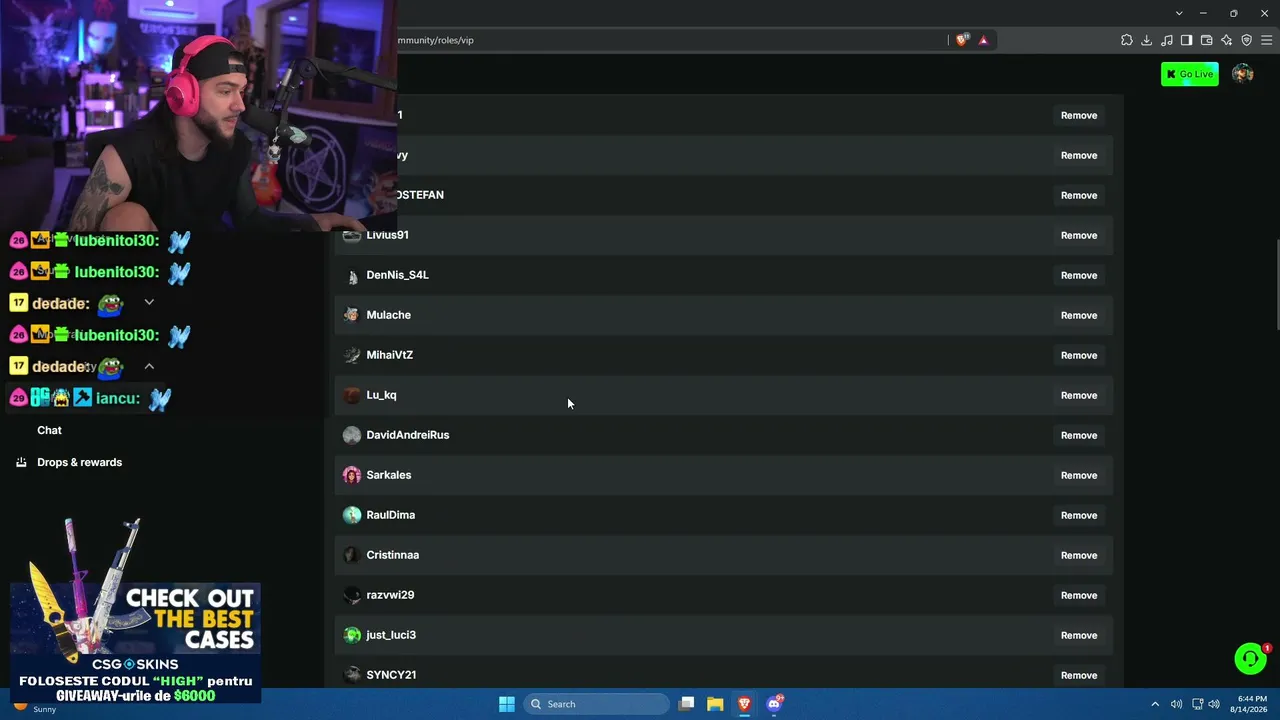Click the Windows taskbar Search box
Screen dimensions: 1280x720
click(x=596, y=704)
